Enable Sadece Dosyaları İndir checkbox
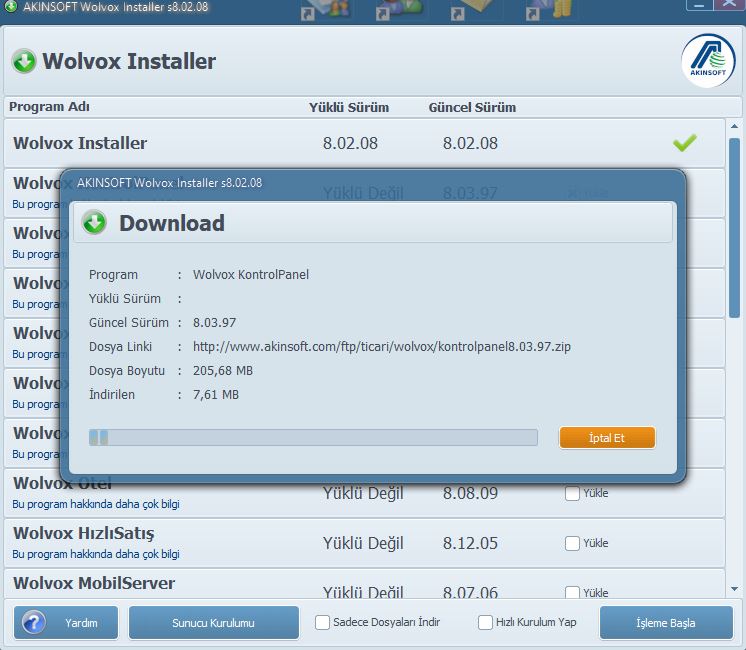This screenshot has height=650, width=746. click(322, 622)
